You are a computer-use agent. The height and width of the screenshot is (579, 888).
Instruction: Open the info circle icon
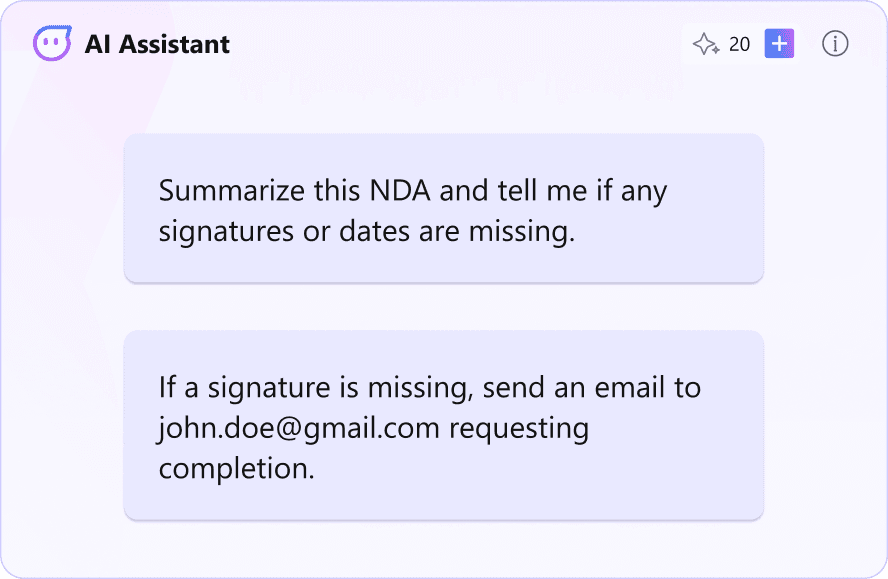pos(835,44)
